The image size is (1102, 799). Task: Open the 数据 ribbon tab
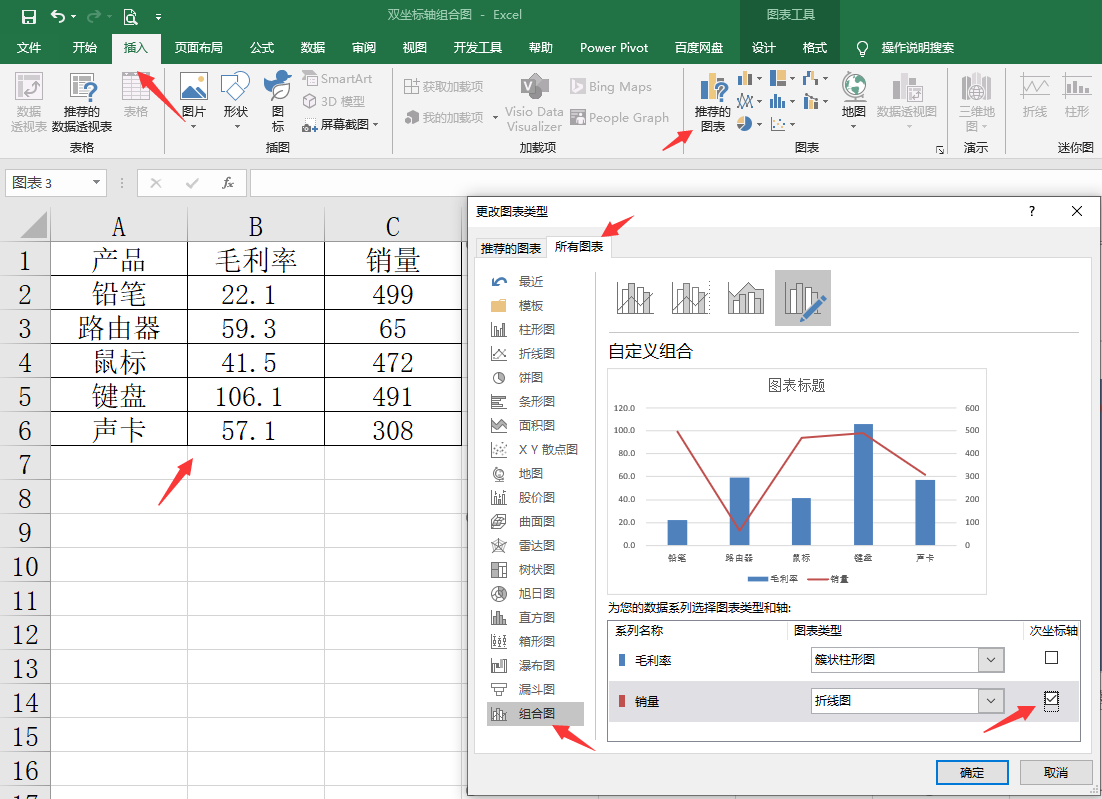313,48
